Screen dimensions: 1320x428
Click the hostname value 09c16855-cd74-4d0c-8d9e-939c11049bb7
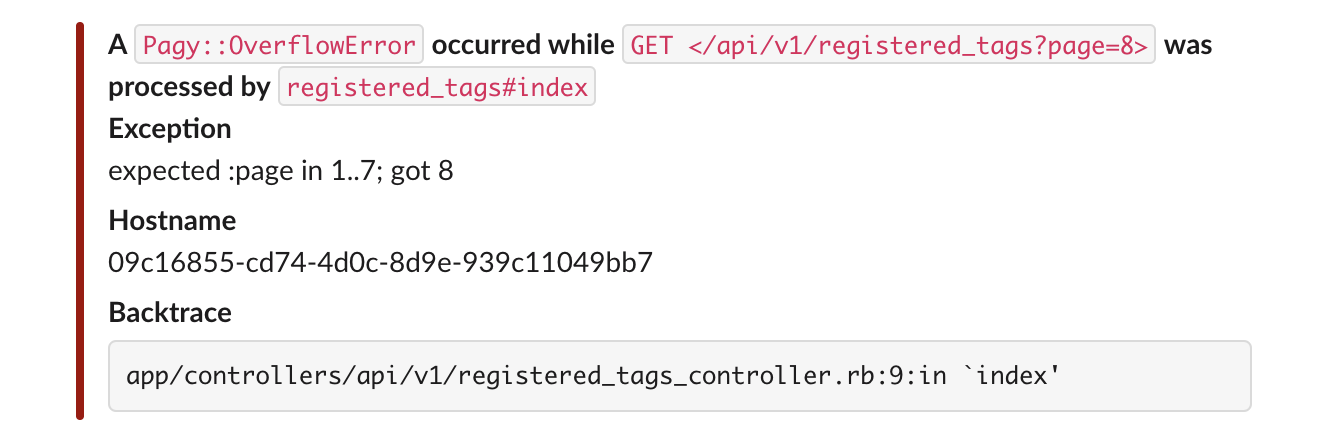click(380, 262)
